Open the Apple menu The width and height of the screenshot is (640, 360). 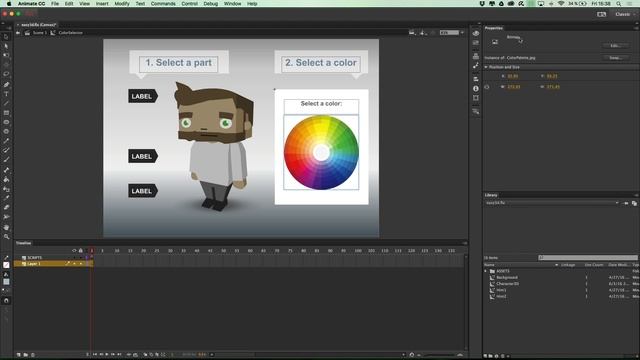click(x=9, y=4)
